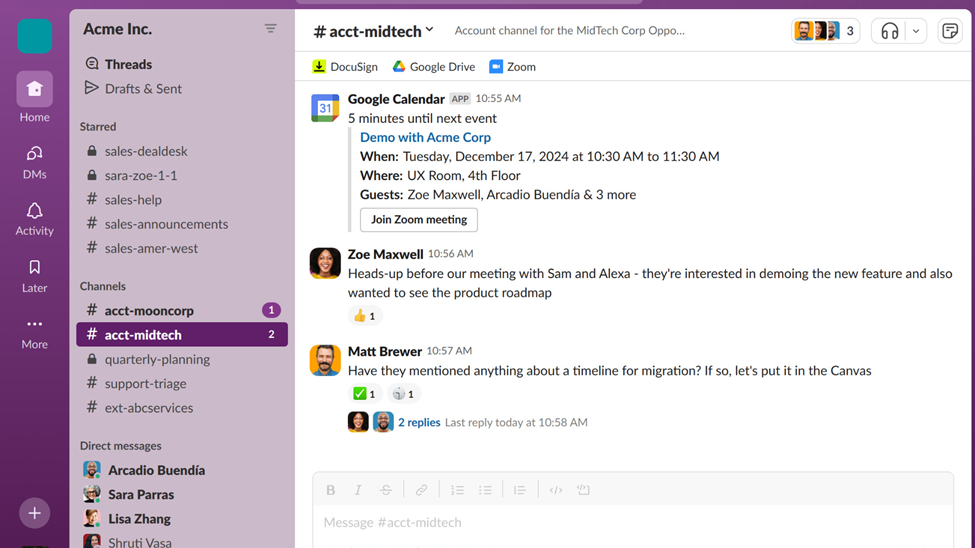This screenshot has width=975, height=548.
Task: Open the sales-amer-west channel
Action: (182, 248)
